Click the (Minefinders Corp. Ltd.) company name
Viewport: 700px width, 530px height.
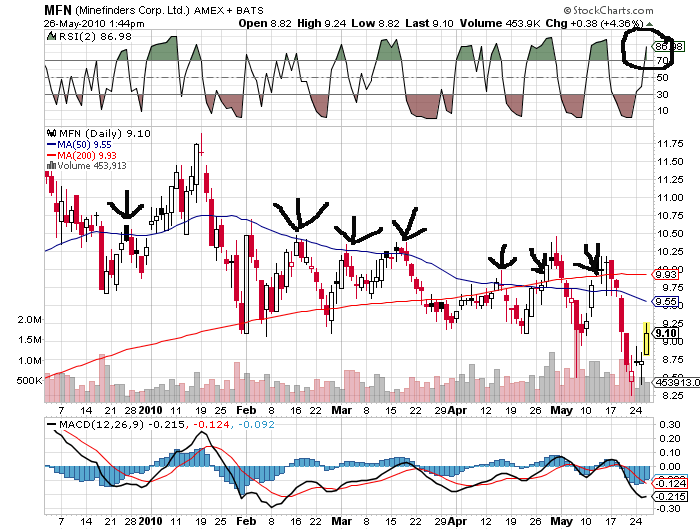(x=133, y=10)
